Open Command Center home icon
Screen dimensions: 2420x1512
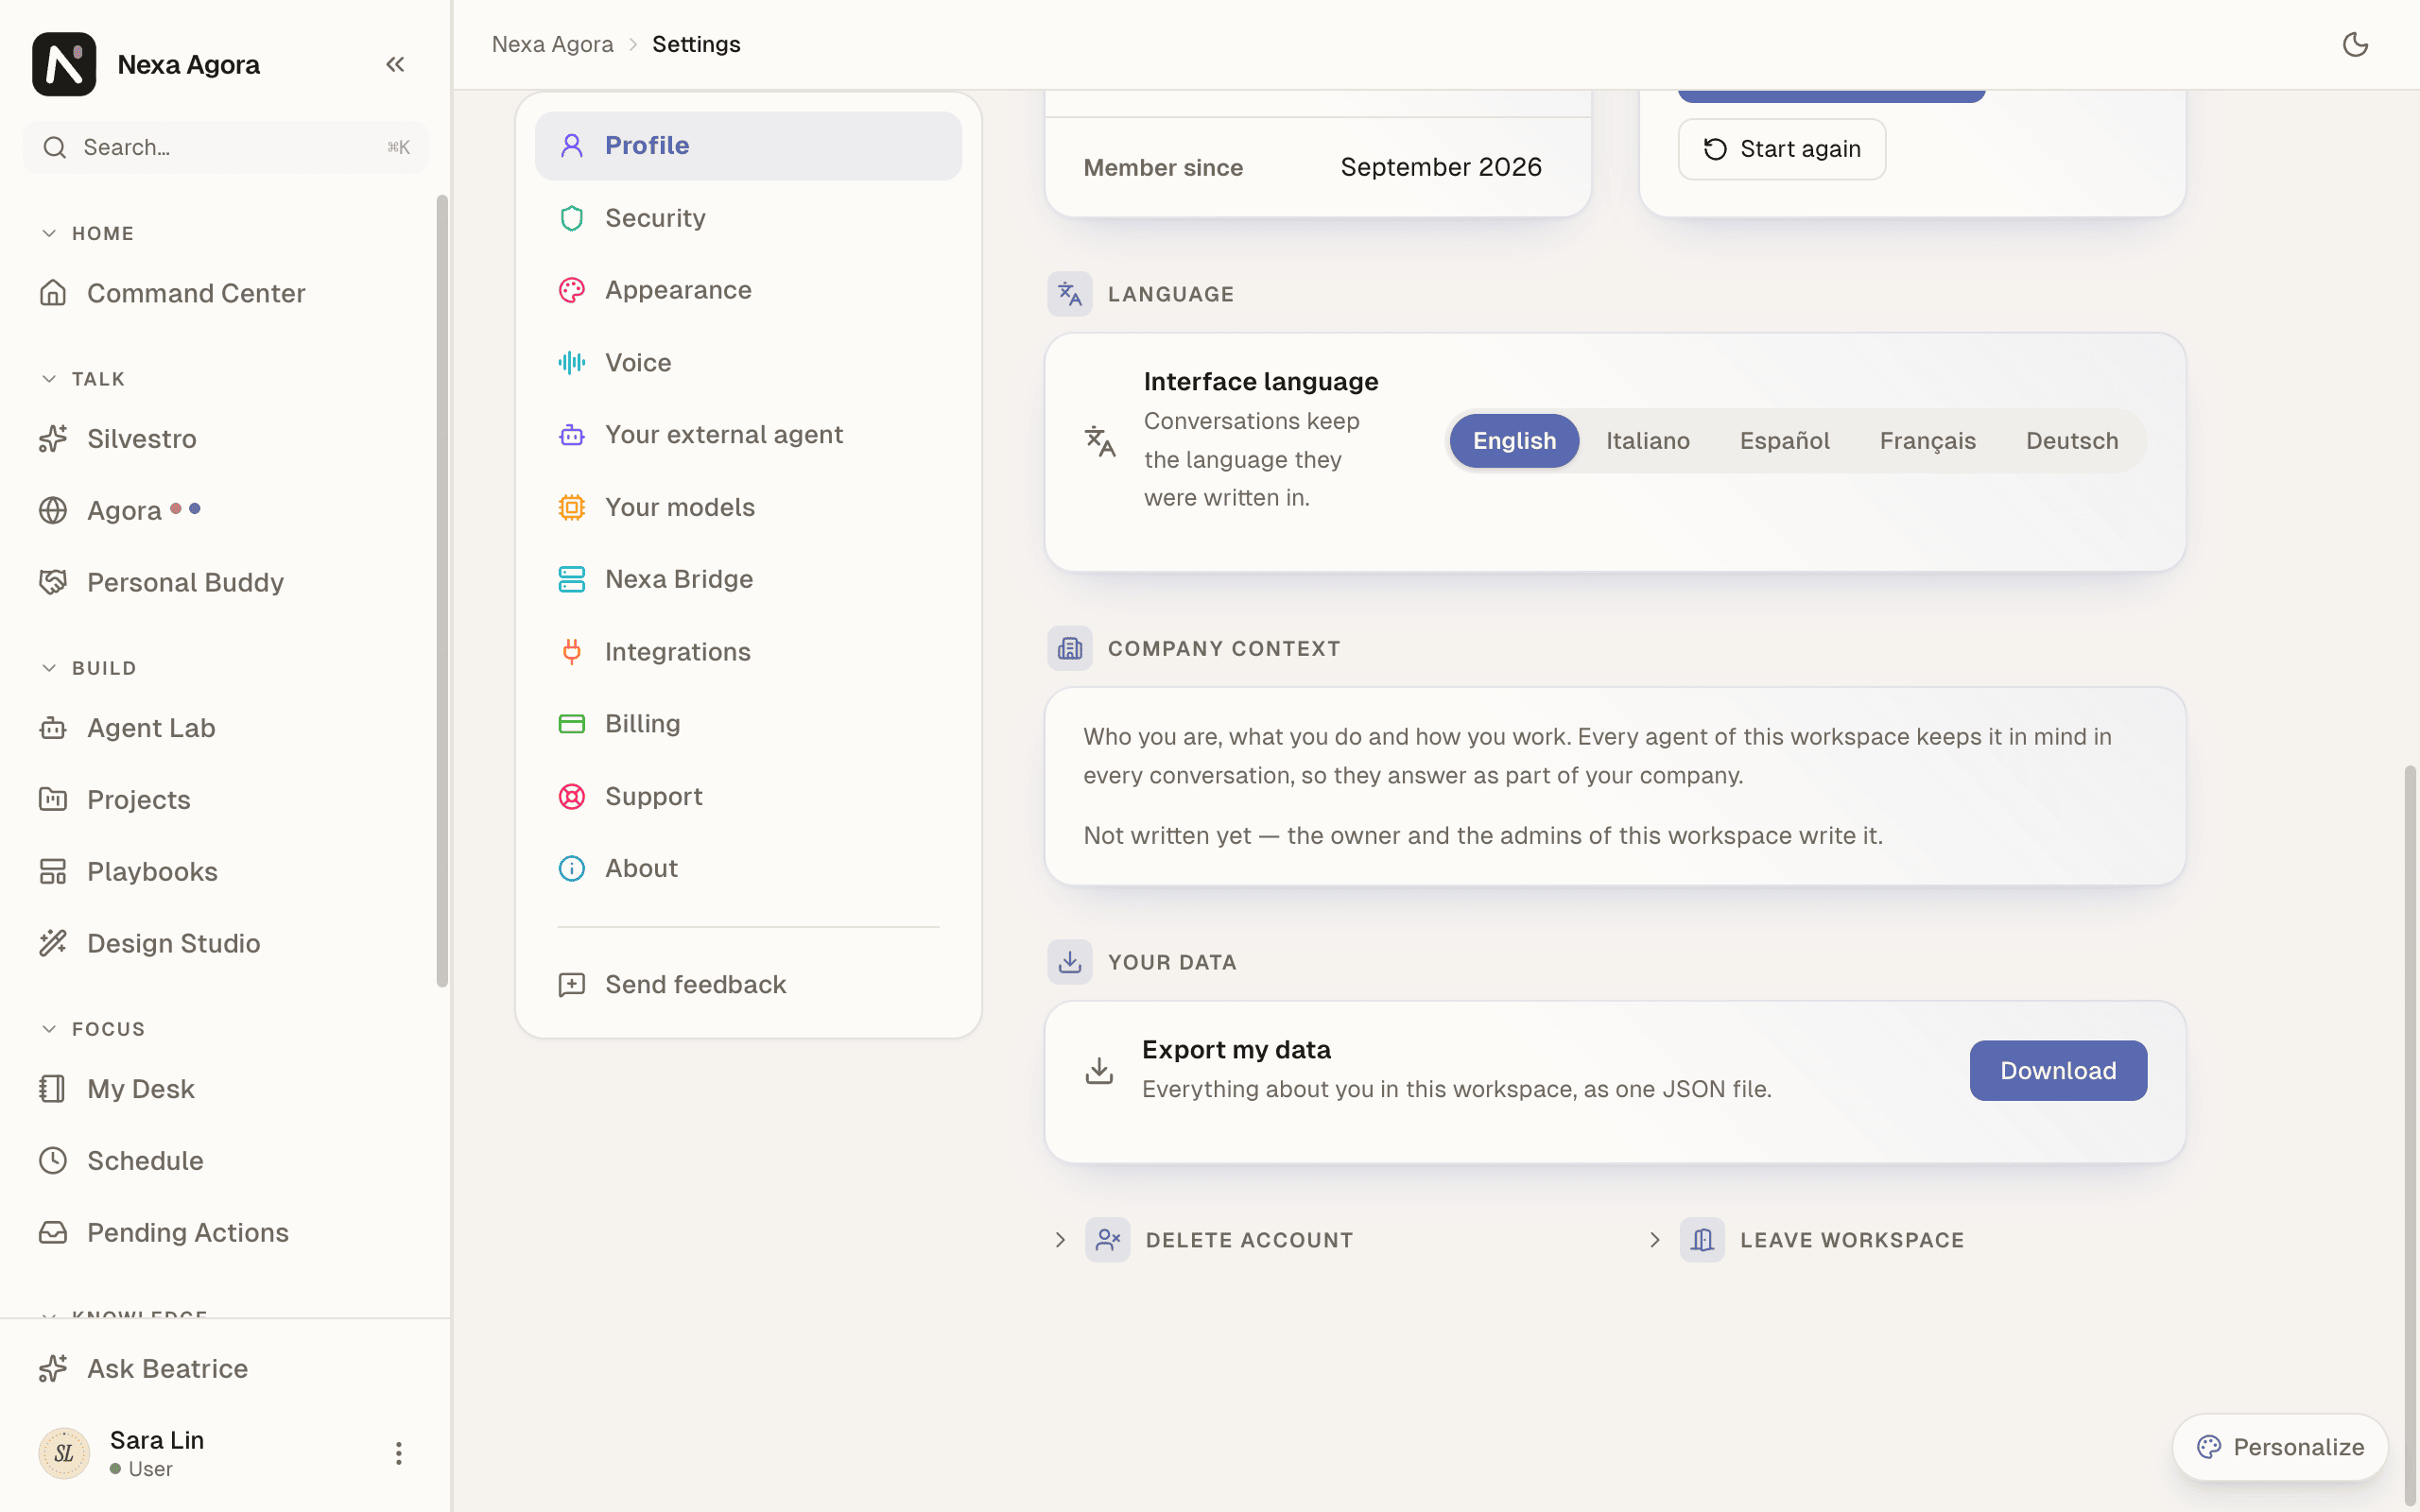click(x=53, y=293)
